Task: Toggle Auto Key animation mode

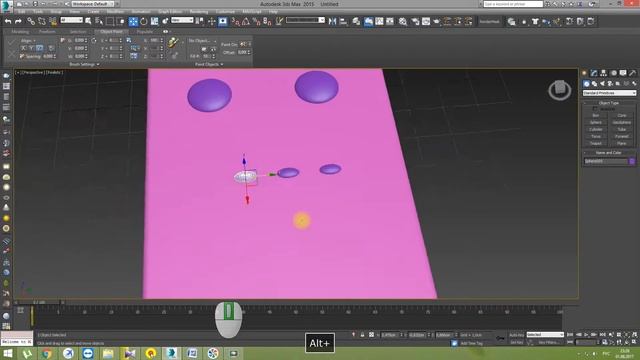Action: [x=516, y=335]
